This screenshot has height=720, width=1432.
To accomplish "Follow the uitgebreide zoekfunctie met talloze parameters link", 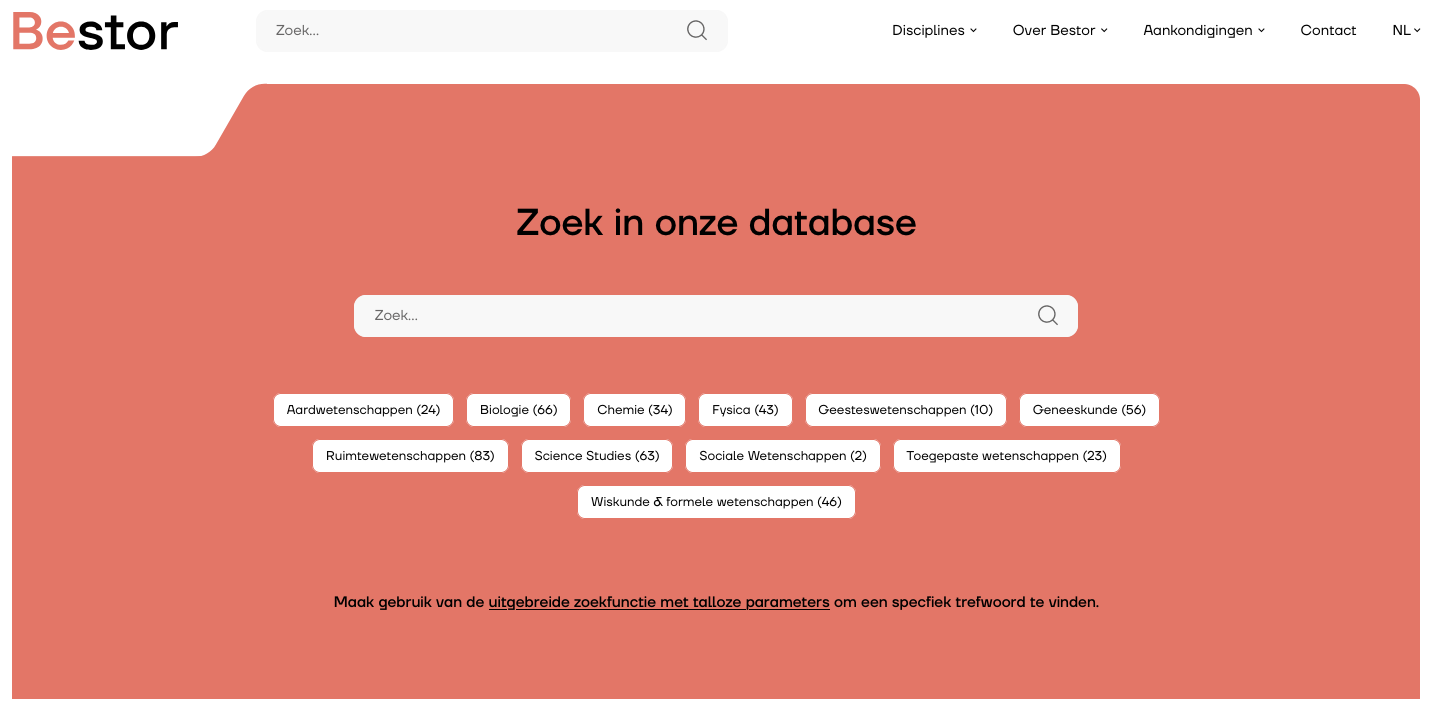I will point(659,603).
